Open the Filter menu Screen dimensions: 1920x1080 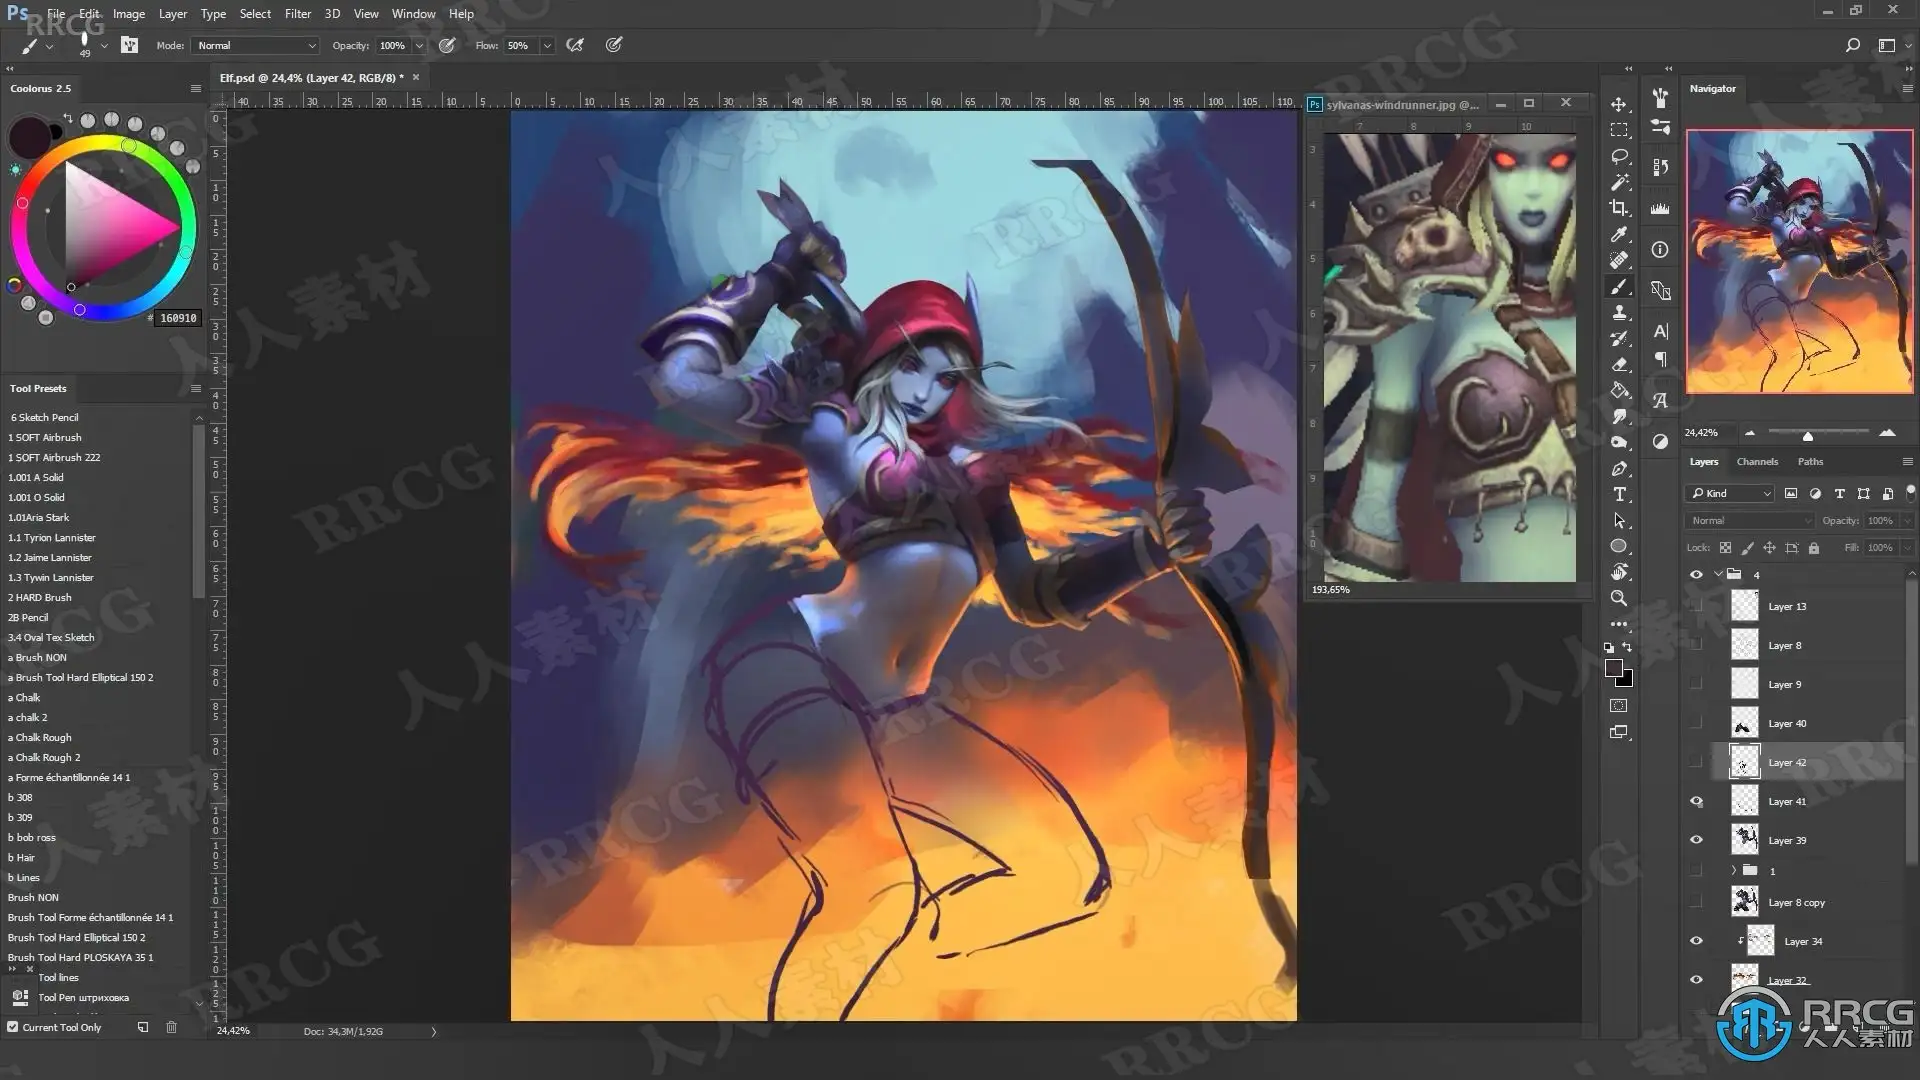297,14
